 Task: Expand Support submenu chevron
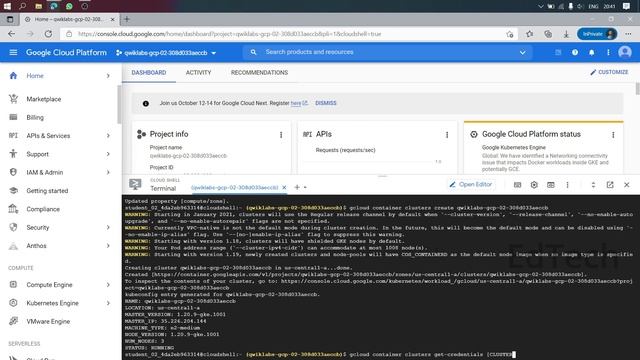108,154
